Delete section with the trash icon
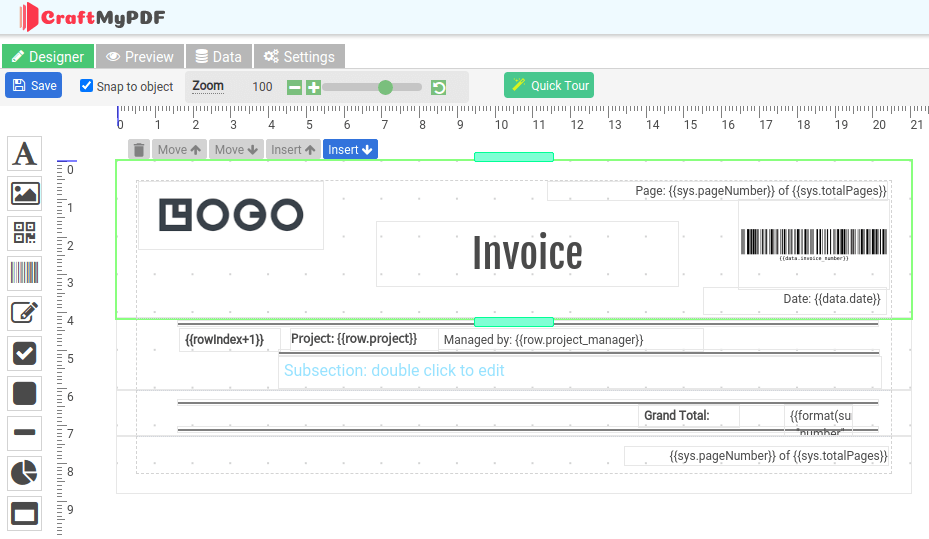 [139, 150]
